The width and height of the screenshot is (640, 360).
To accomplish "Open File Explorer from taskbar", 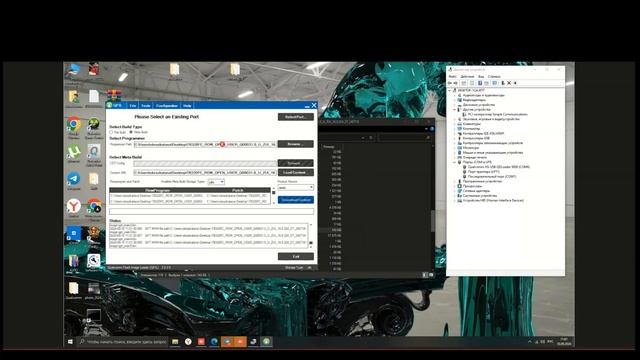I will (175, 342).
